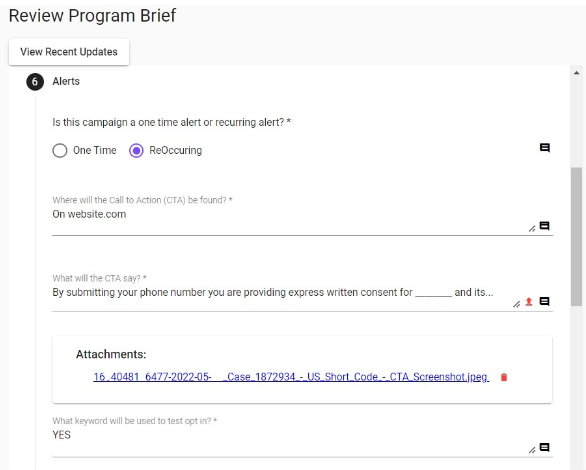
Task: Delete the CTA_Screenshot.jpeg attachment with red trash icon
Action: 504,377
